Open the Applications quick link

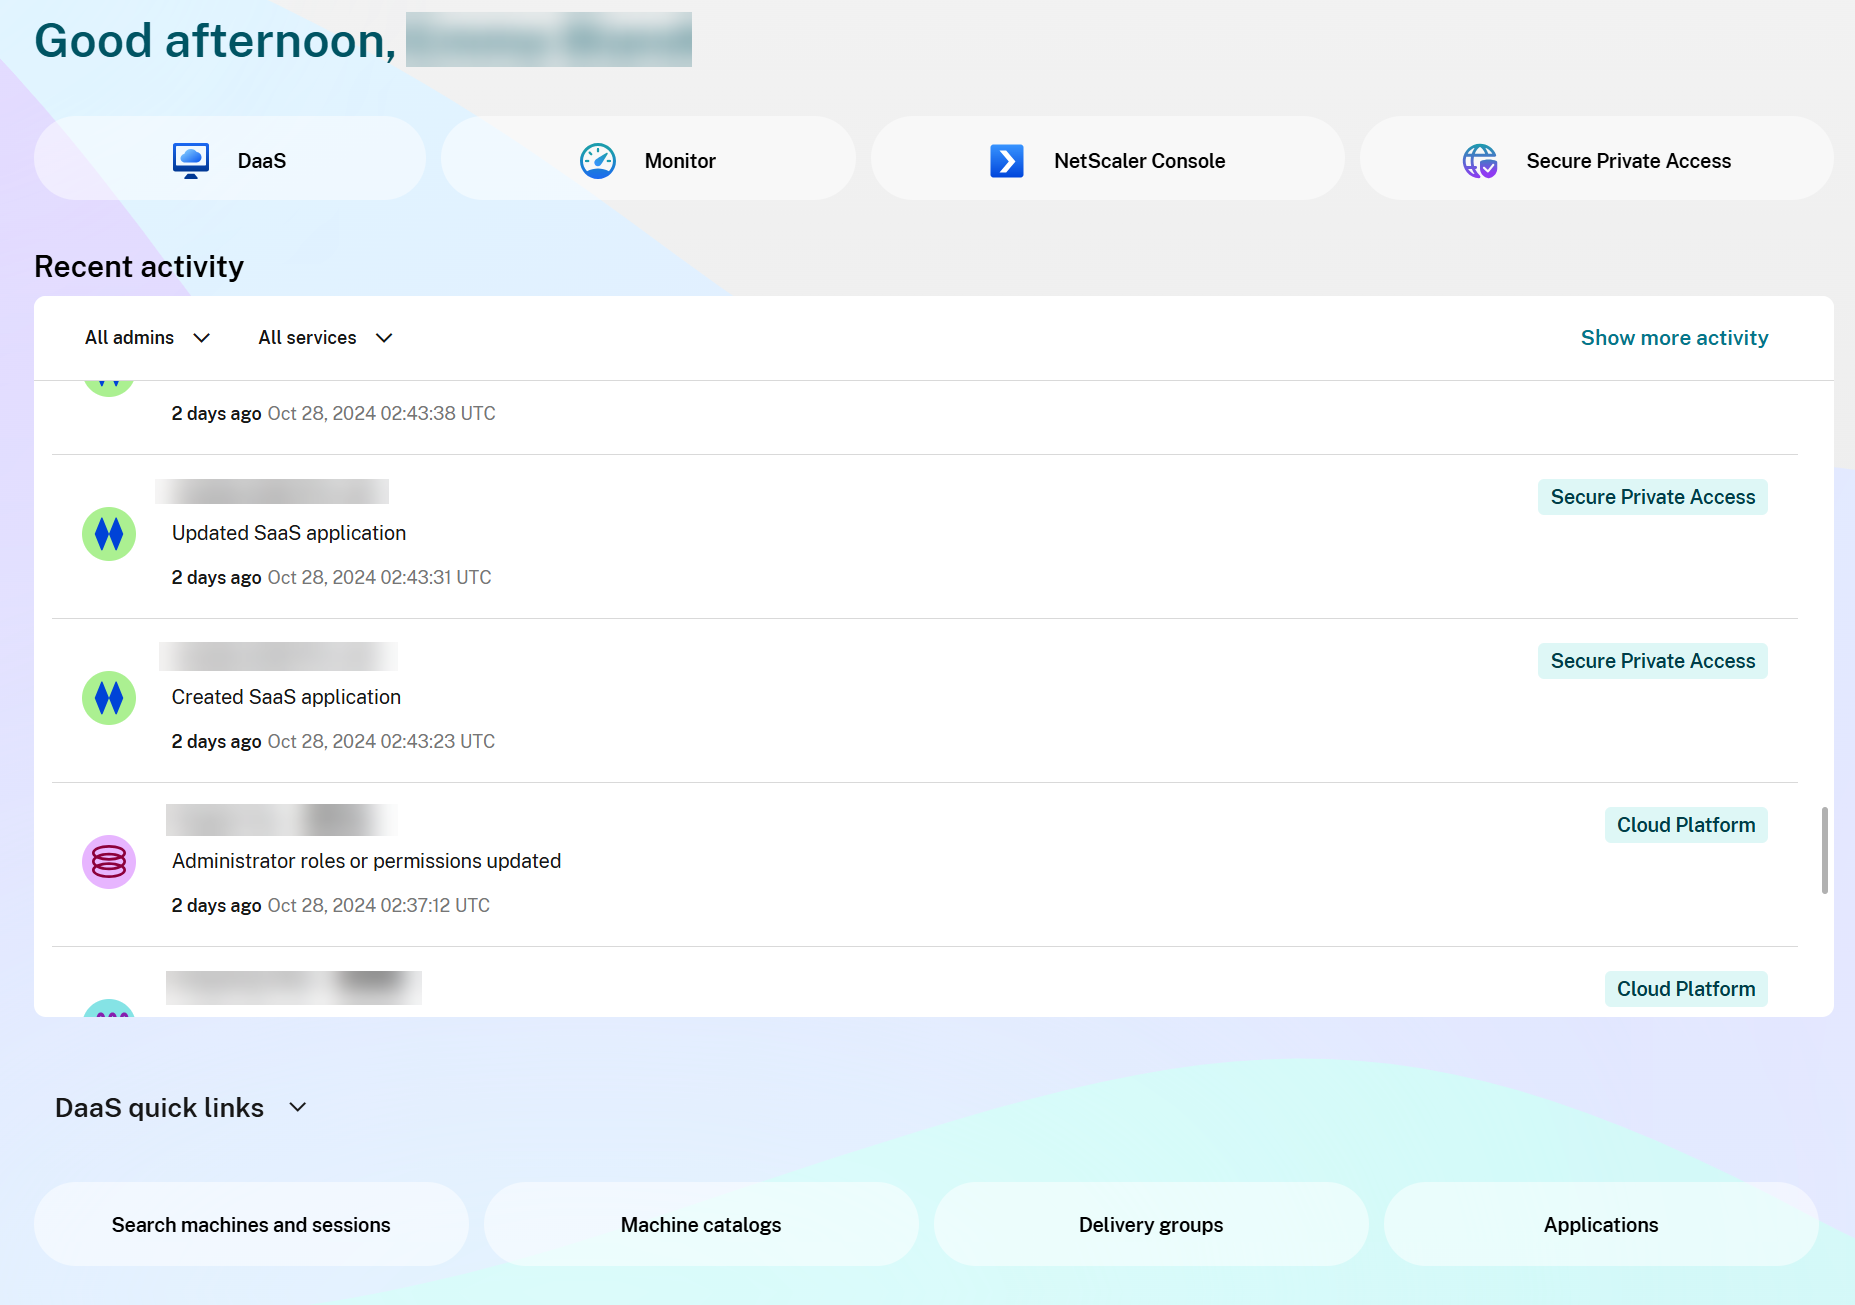[1601, 1225]
